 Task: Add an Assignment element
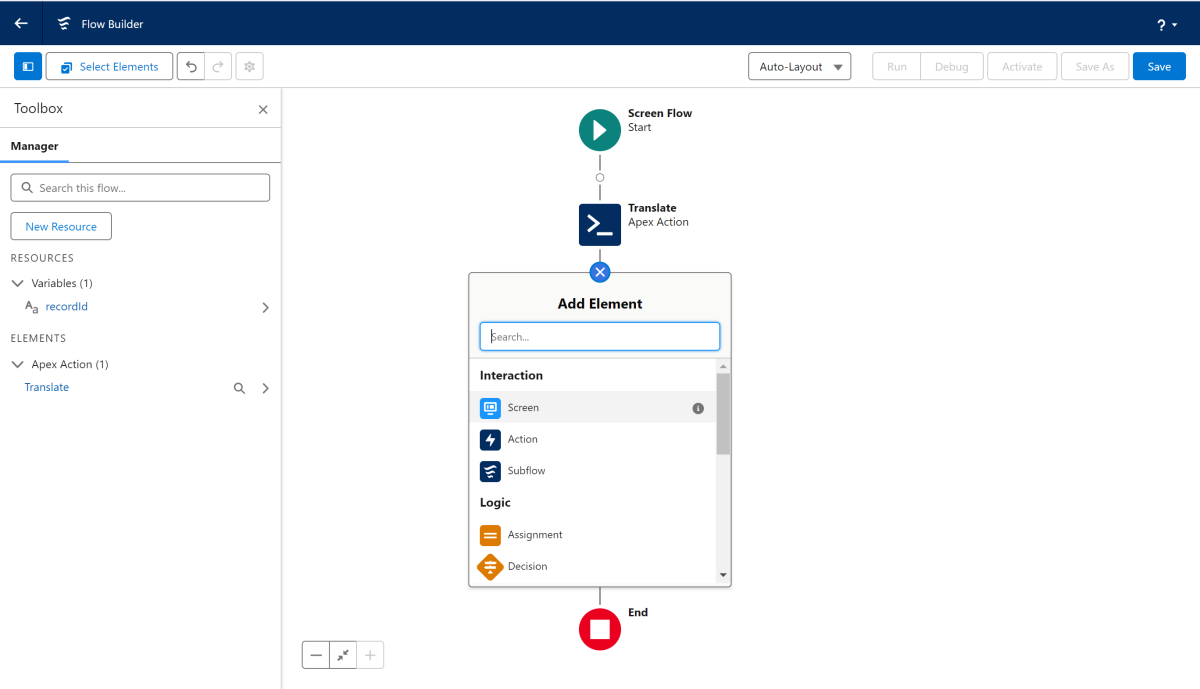[534, 535]
